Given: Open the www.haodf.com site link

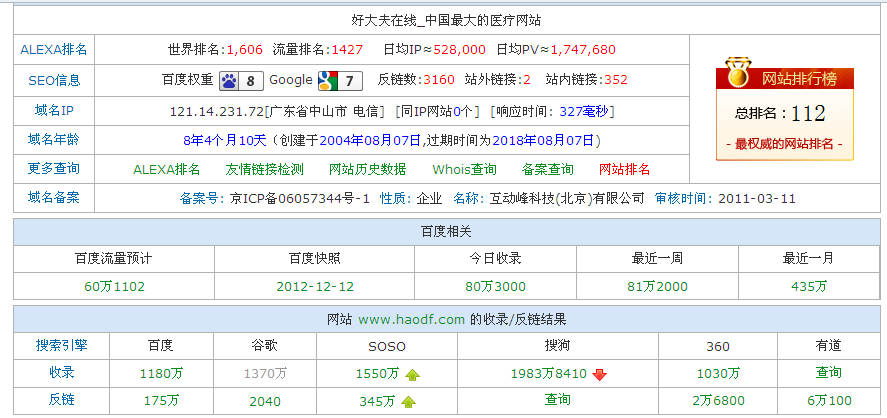Looking at the screenshot, I should (411, 320).
